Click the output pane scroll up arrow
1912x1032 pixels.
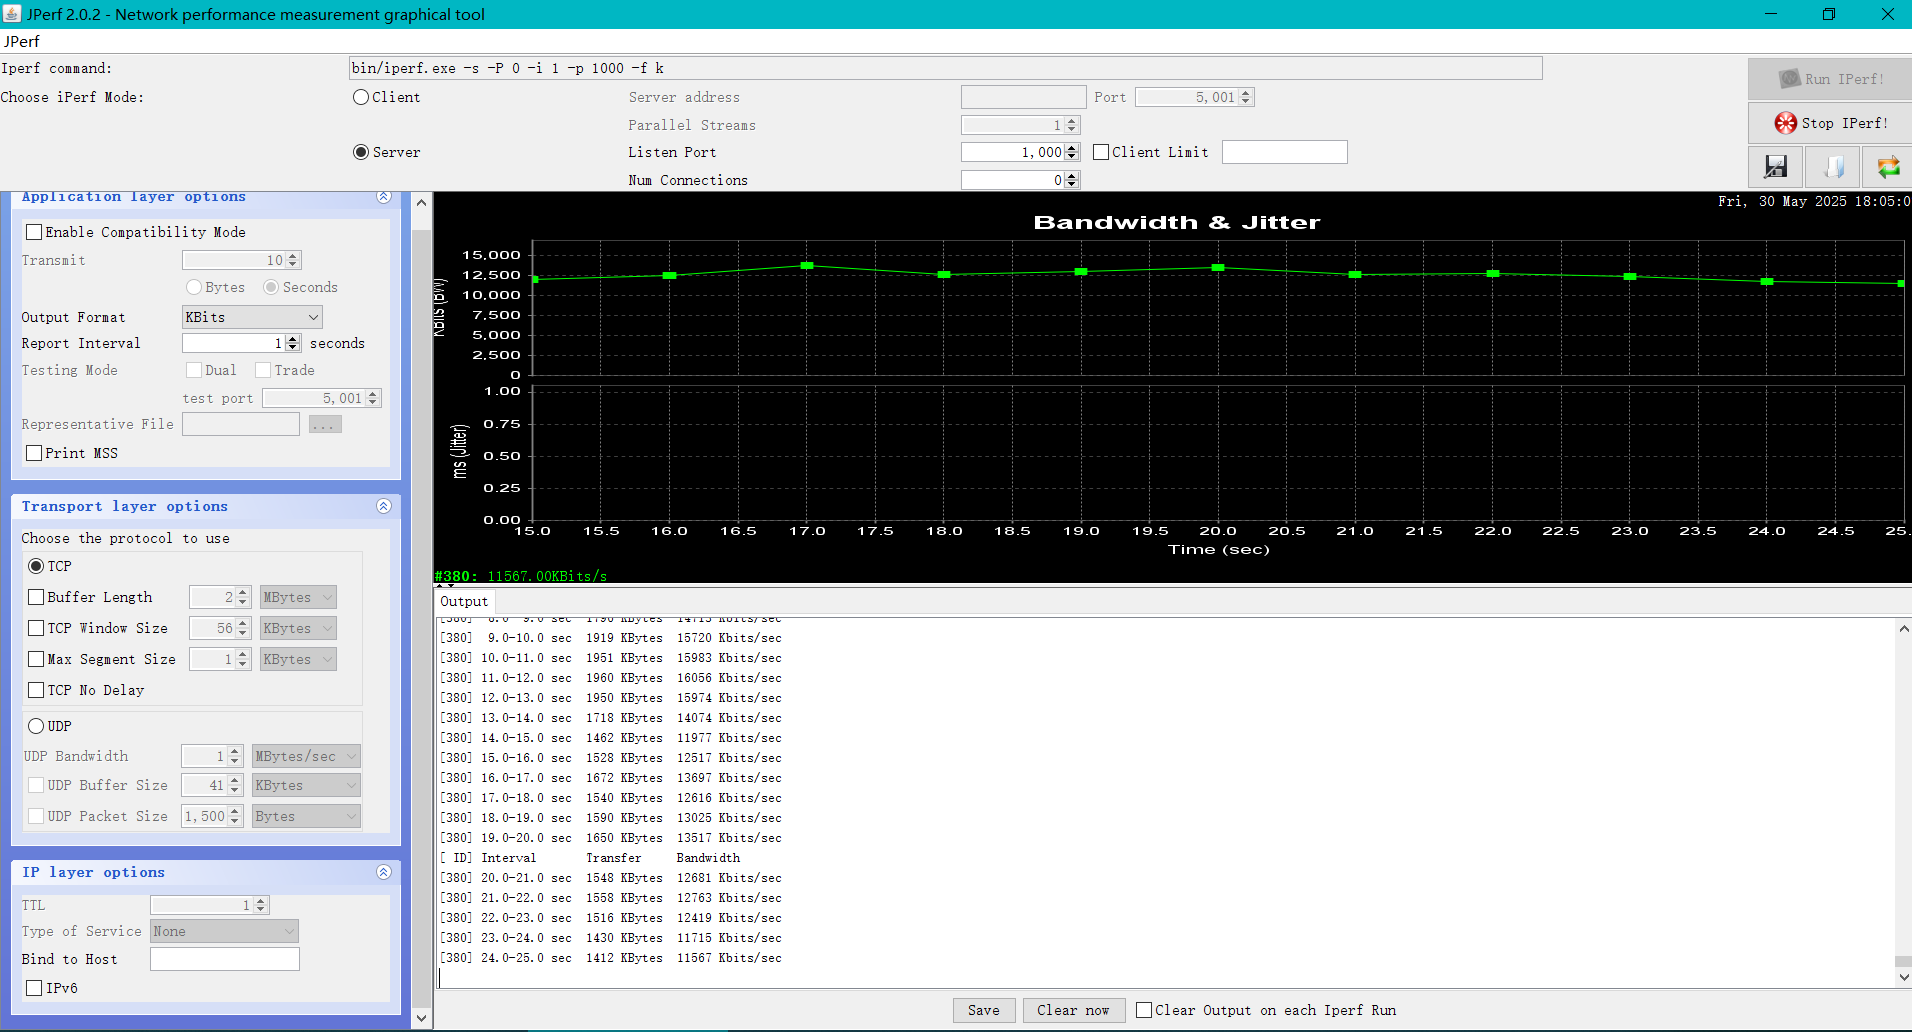coord(1903,629)
